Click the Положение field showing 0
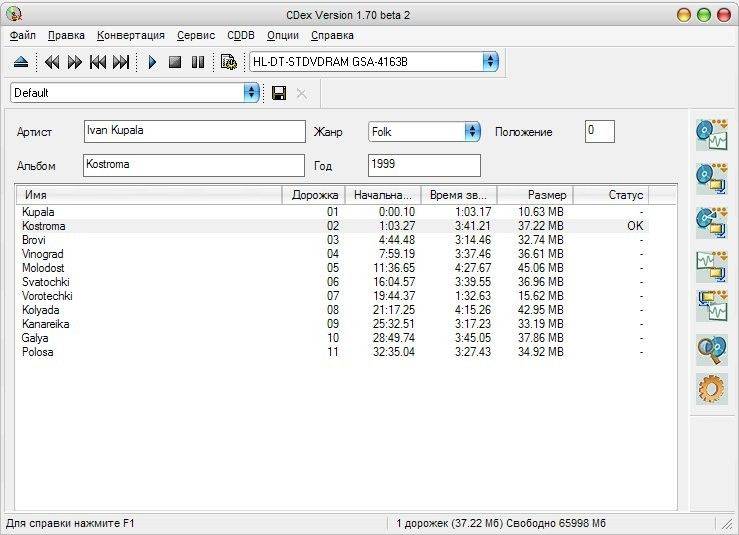 pos(600,132)
